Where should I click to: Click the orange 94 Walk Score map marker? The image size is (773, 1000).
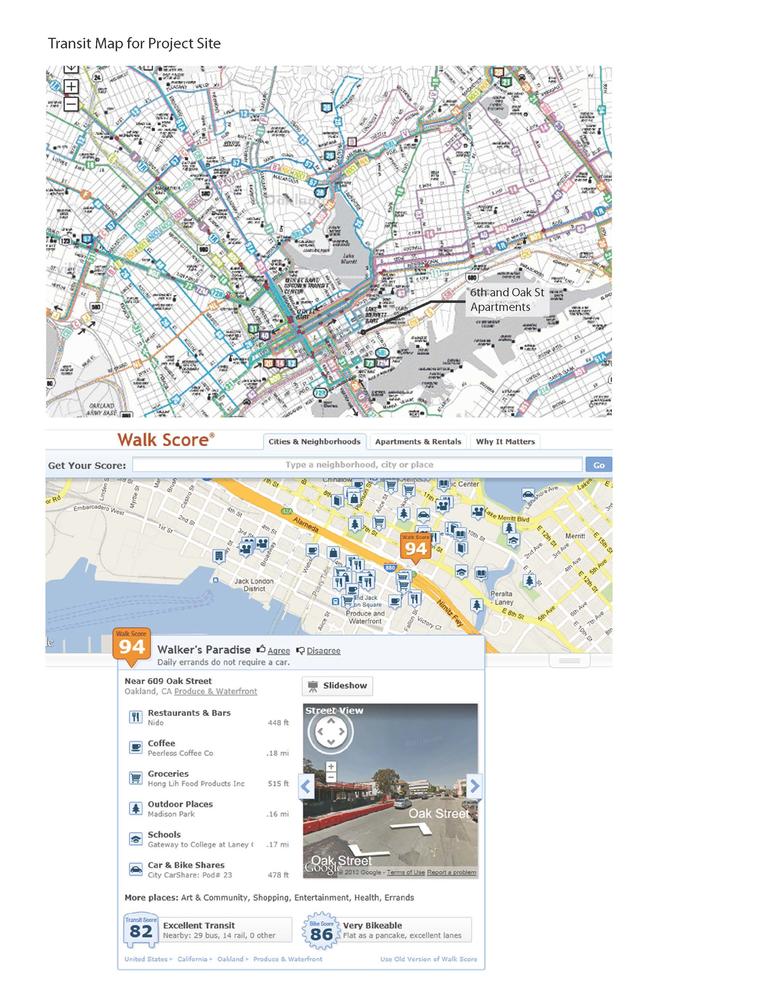click(x=415, y=548)
